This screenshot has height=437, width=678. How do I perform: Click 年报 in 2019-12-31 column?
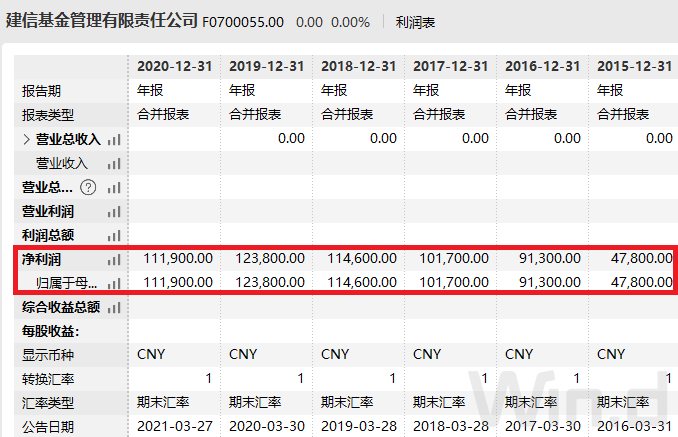242,90
